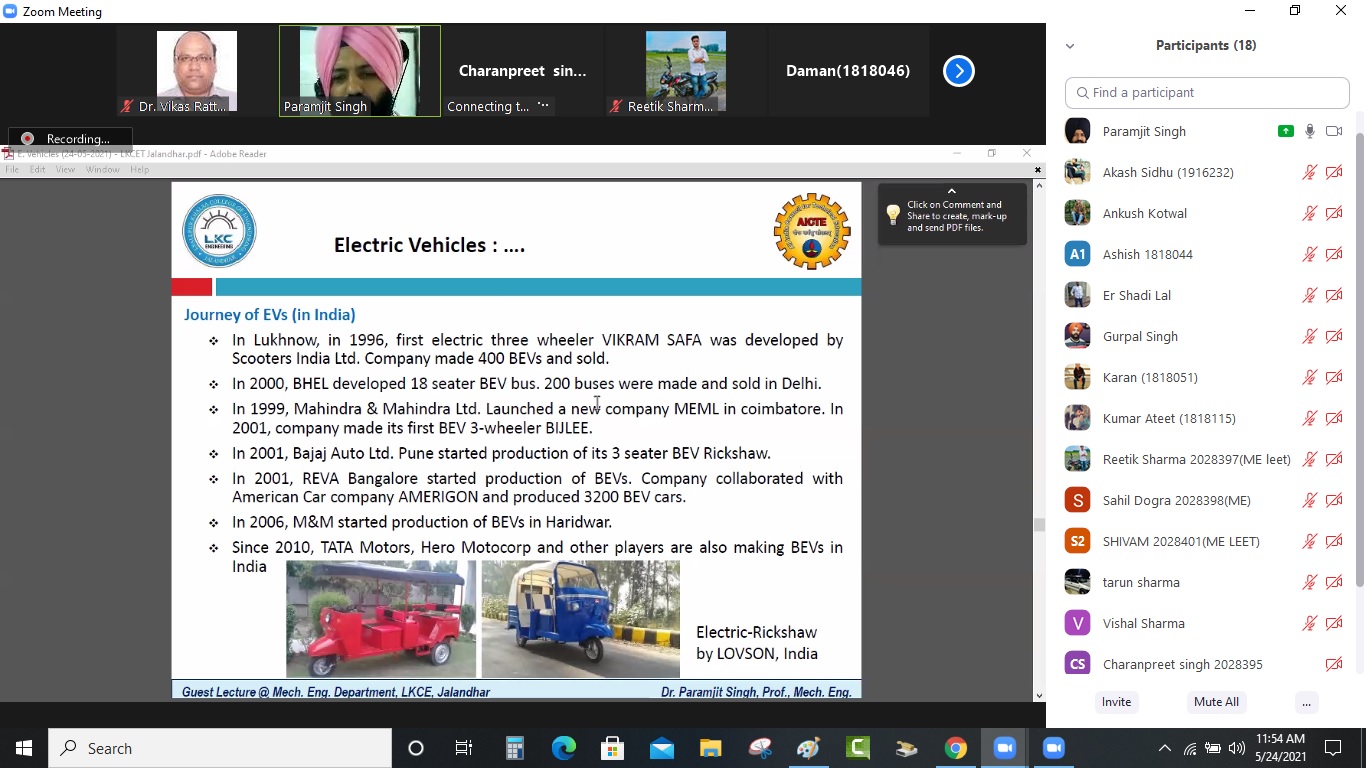Click Ashish 1818044's A1 avatar
The height and width of the screenshot is (768, 1366).
coord(1077,254)
